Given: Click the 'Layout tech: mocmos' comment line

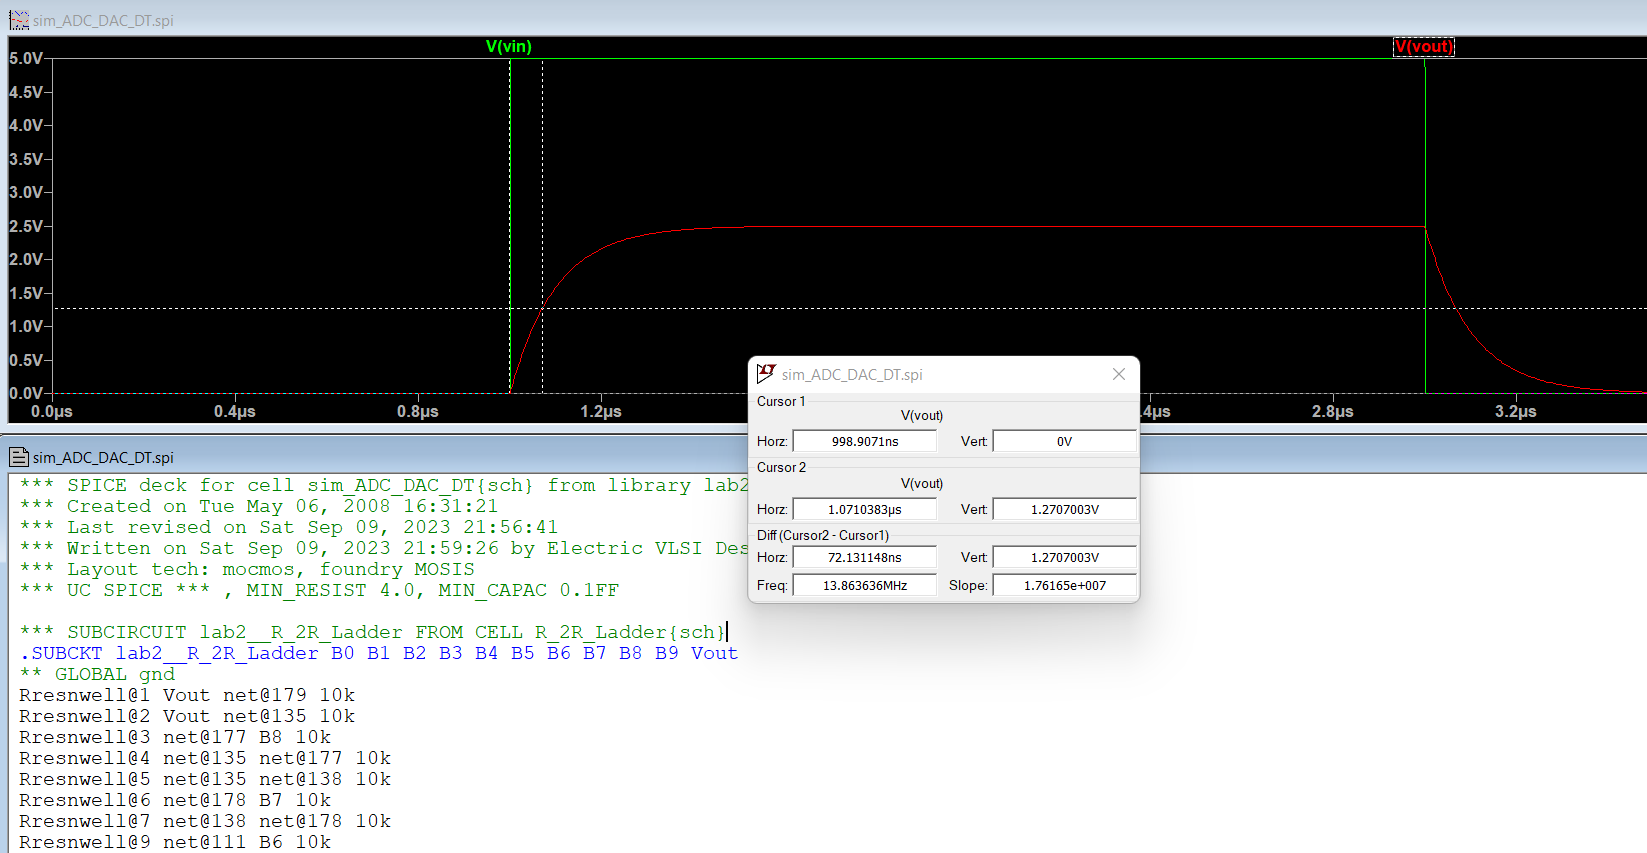Looking at the screenshot, I should click(x=247, y=569).
